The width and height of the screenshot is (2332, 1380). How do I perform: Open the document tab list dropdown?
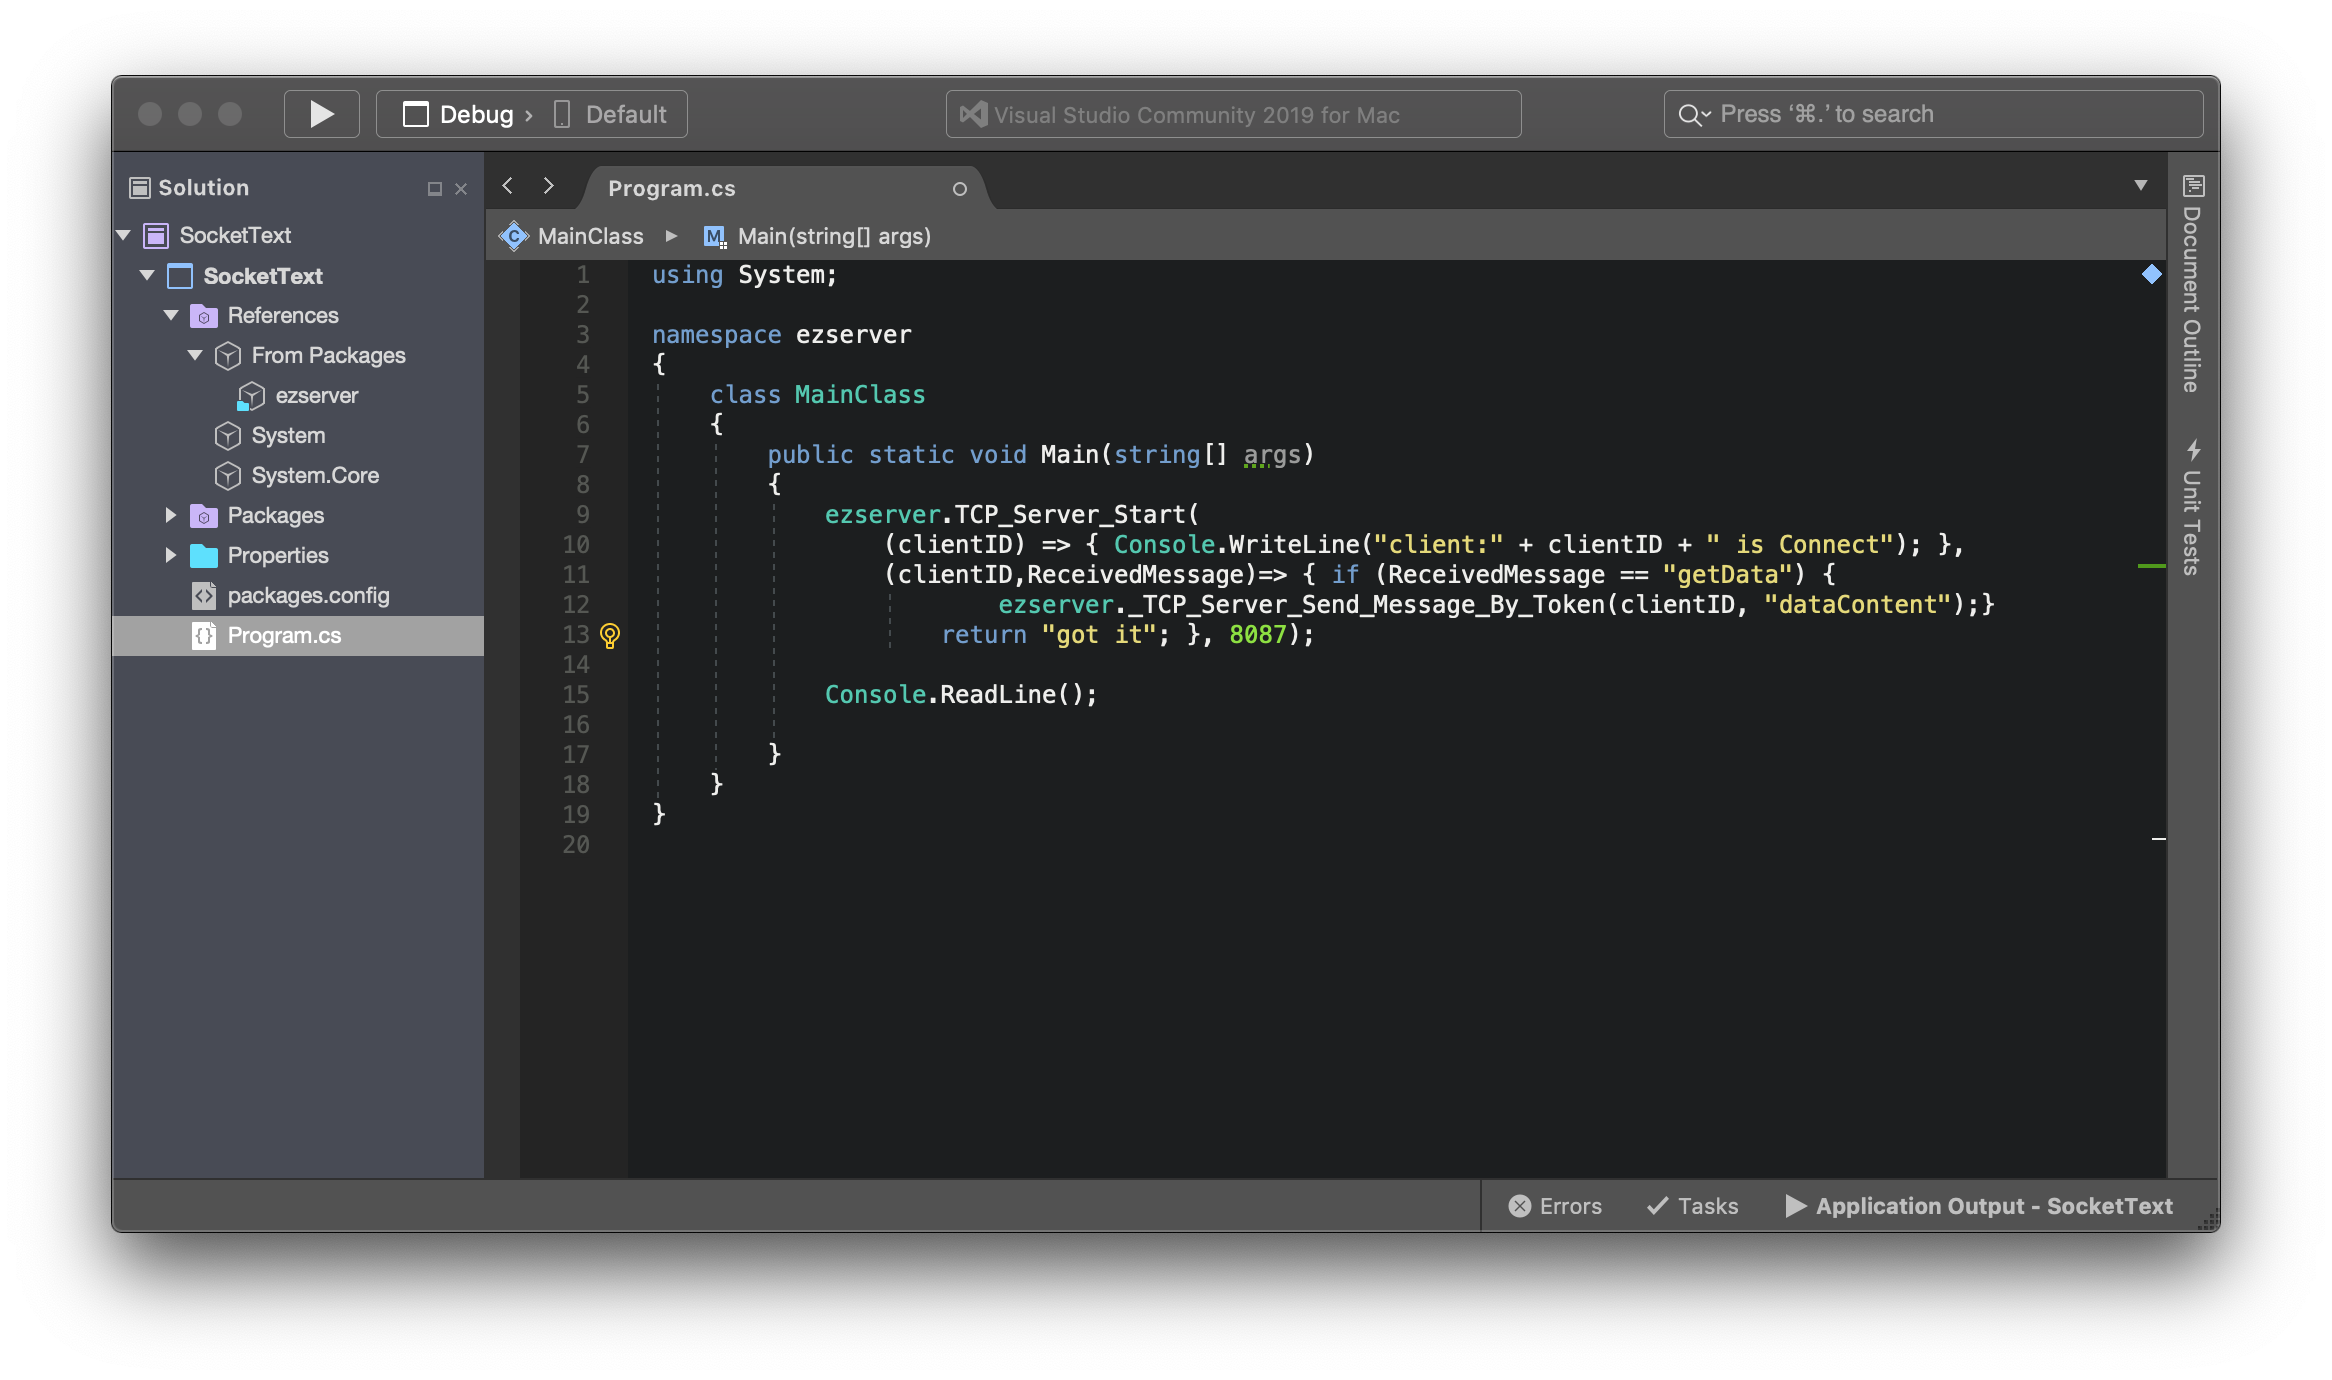pos(2141,186)
